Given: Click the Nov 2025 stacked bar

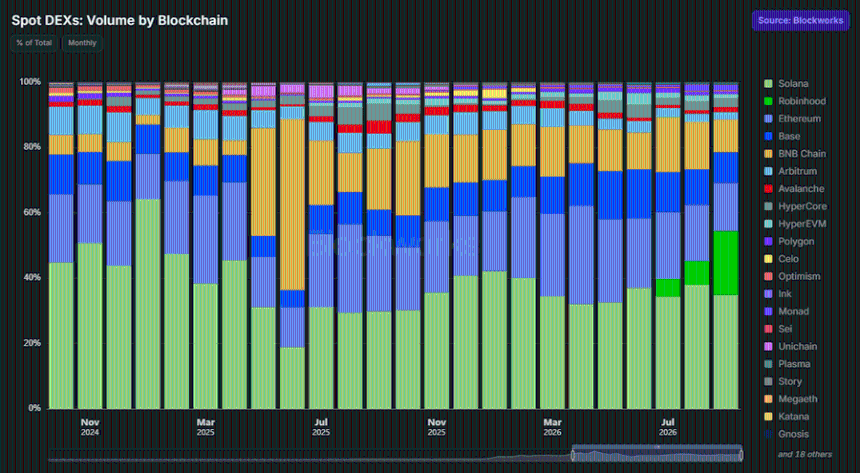Looking at the screenshot, I should coord(437,245).
